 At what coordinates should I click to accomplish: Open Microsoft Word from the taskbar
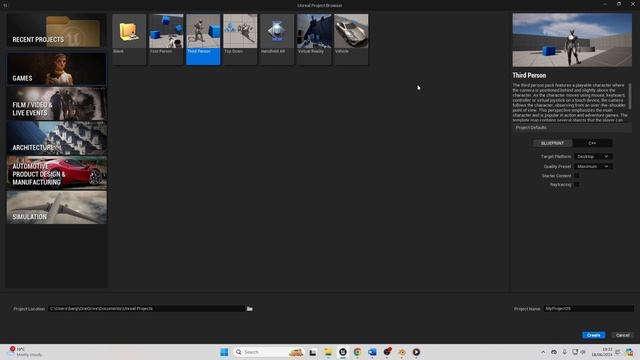click(372, 352)
